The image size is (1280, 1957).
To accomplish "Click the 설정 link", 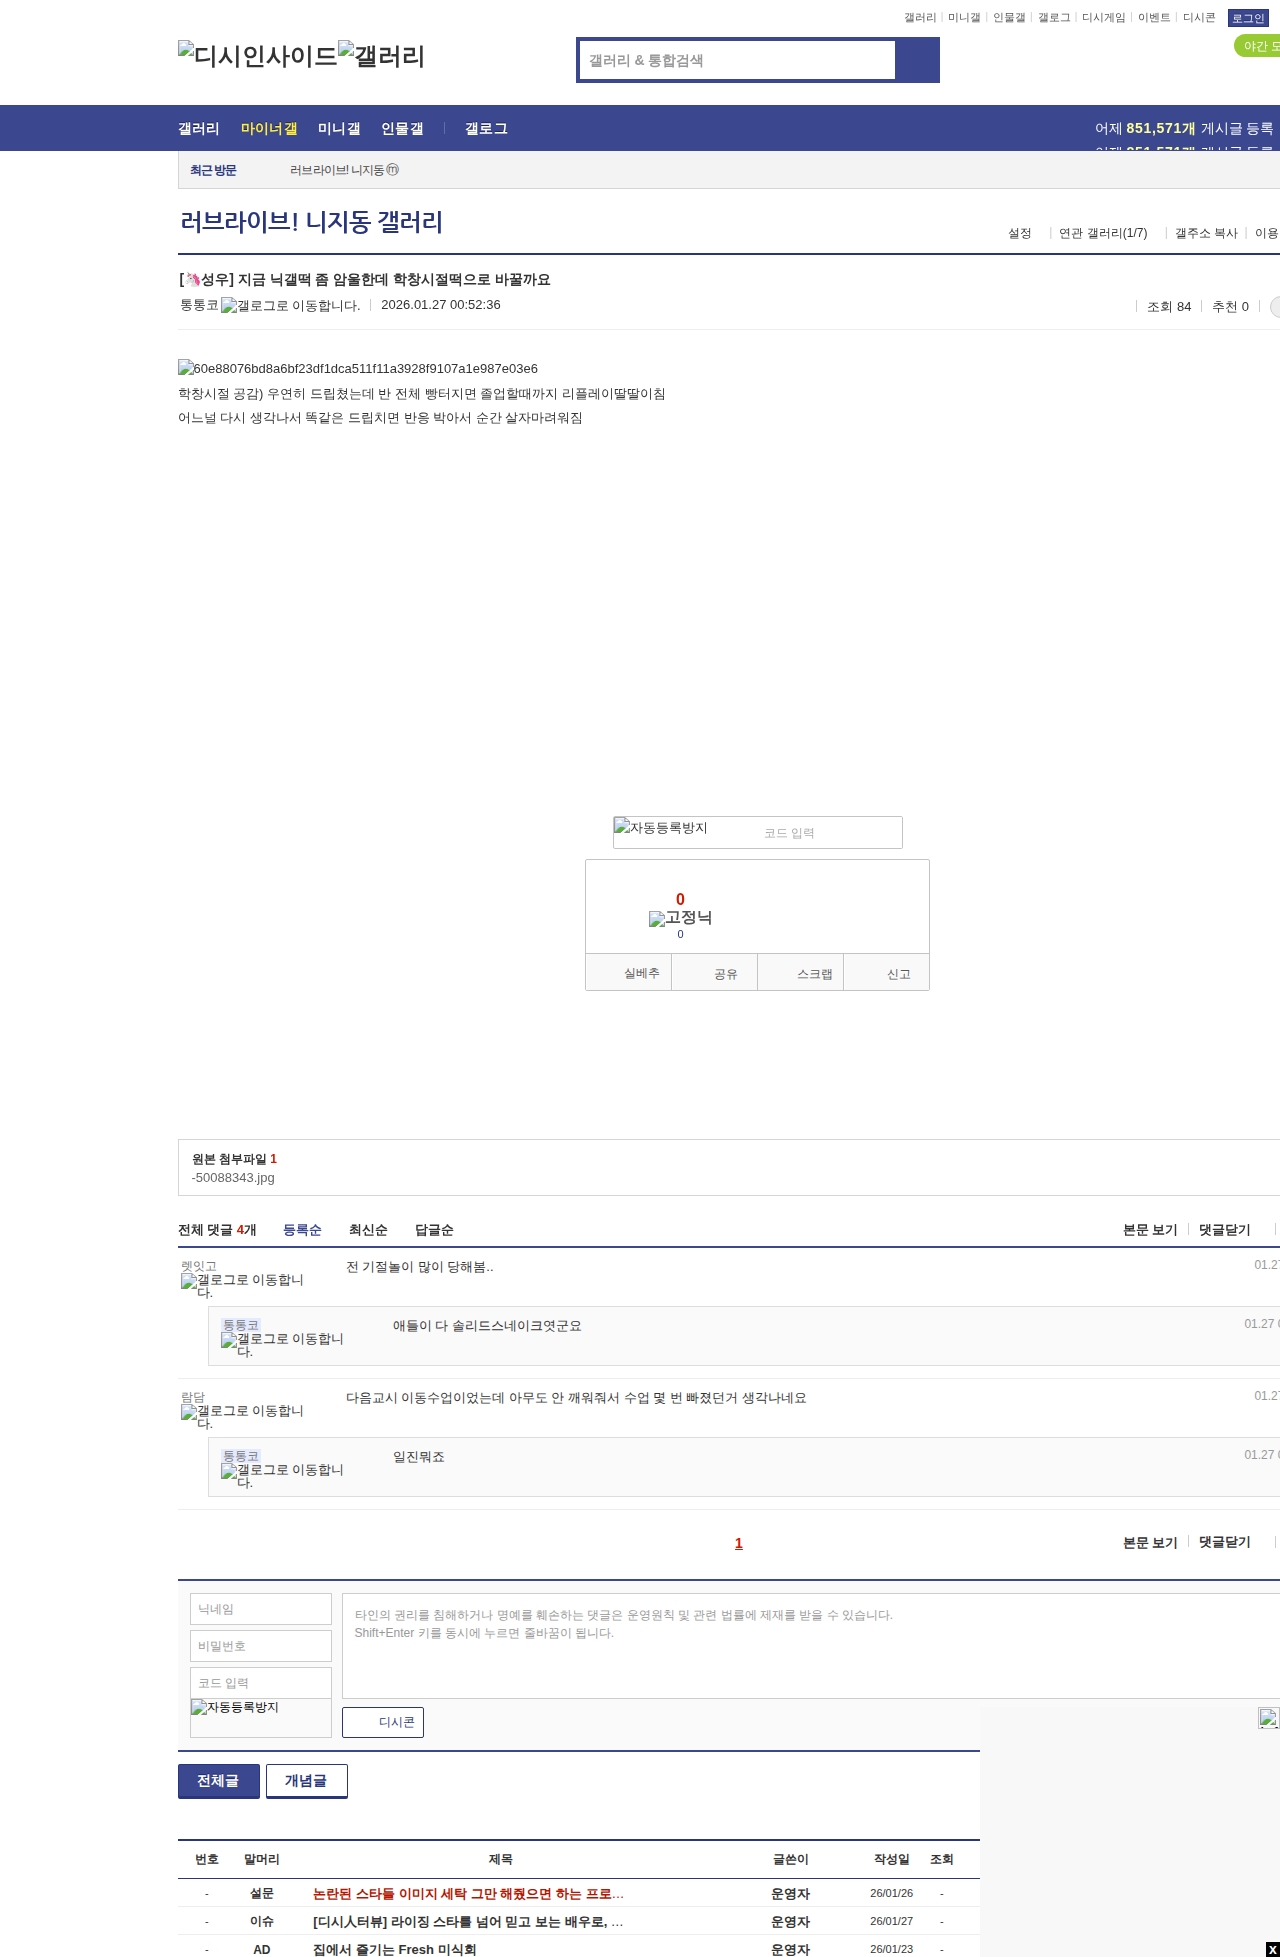I will [1019, 233].
